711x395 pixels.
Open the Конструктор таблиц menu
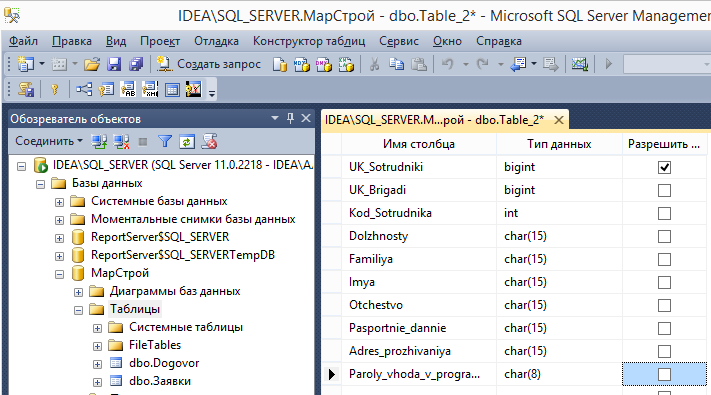pyautogui.click(x=309, y=41)
